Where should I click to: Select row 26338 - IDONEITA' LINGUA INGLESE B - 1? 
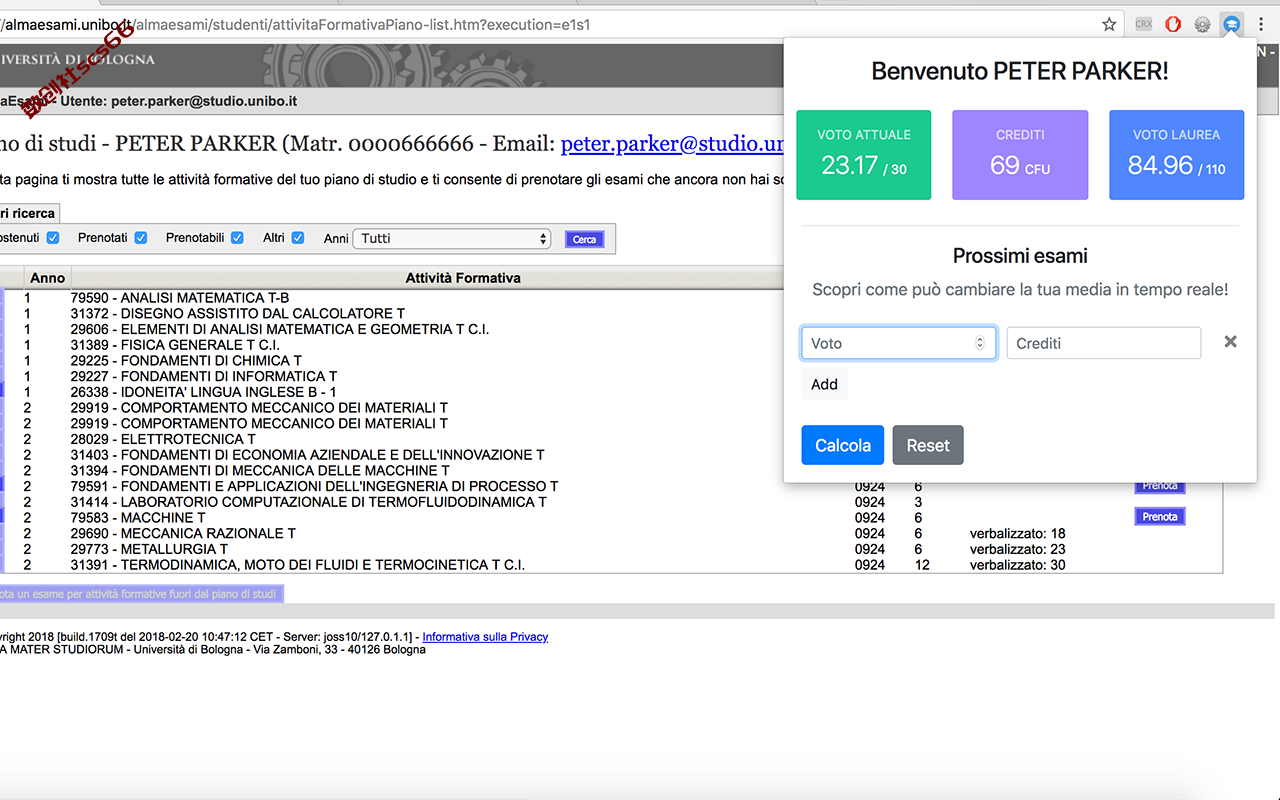click(204, 392)
